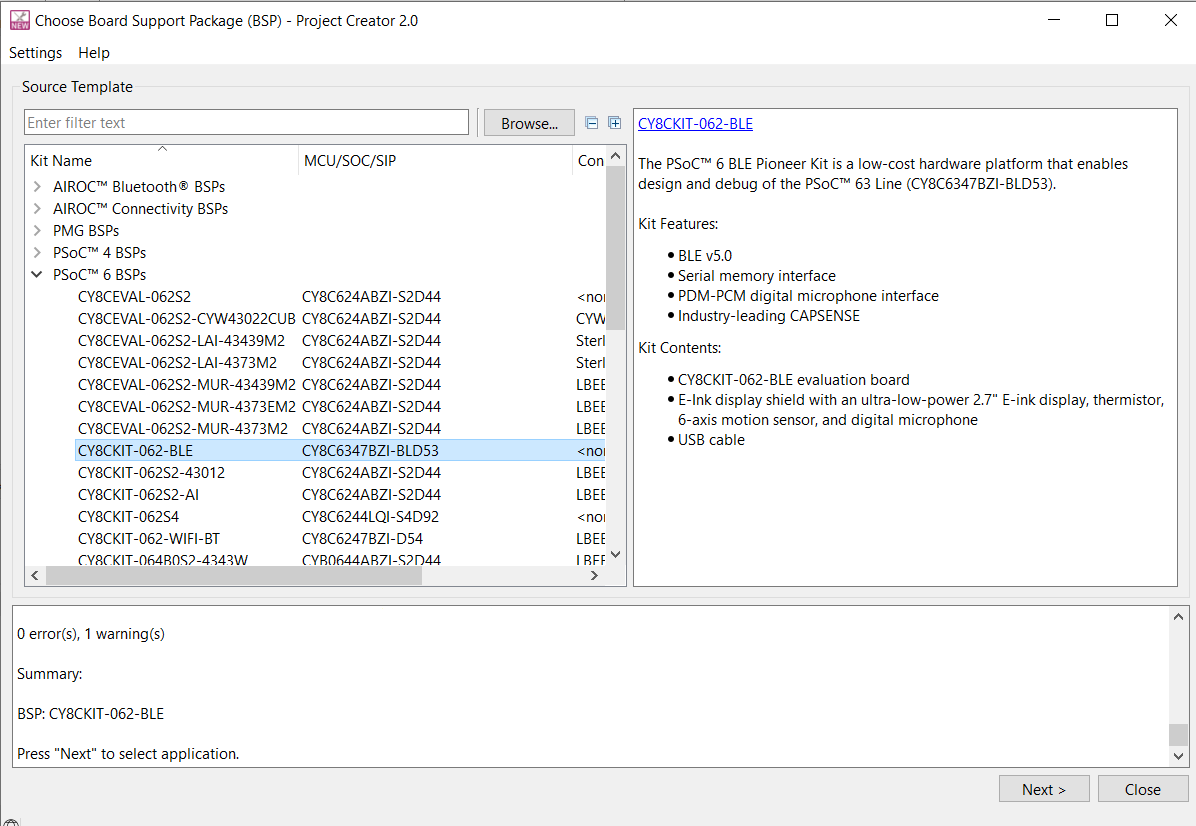The width and height of the screenshot is (1196, 826).
Task: Click the kit list vertical scrollbar thumb
Action: point(616,248)
